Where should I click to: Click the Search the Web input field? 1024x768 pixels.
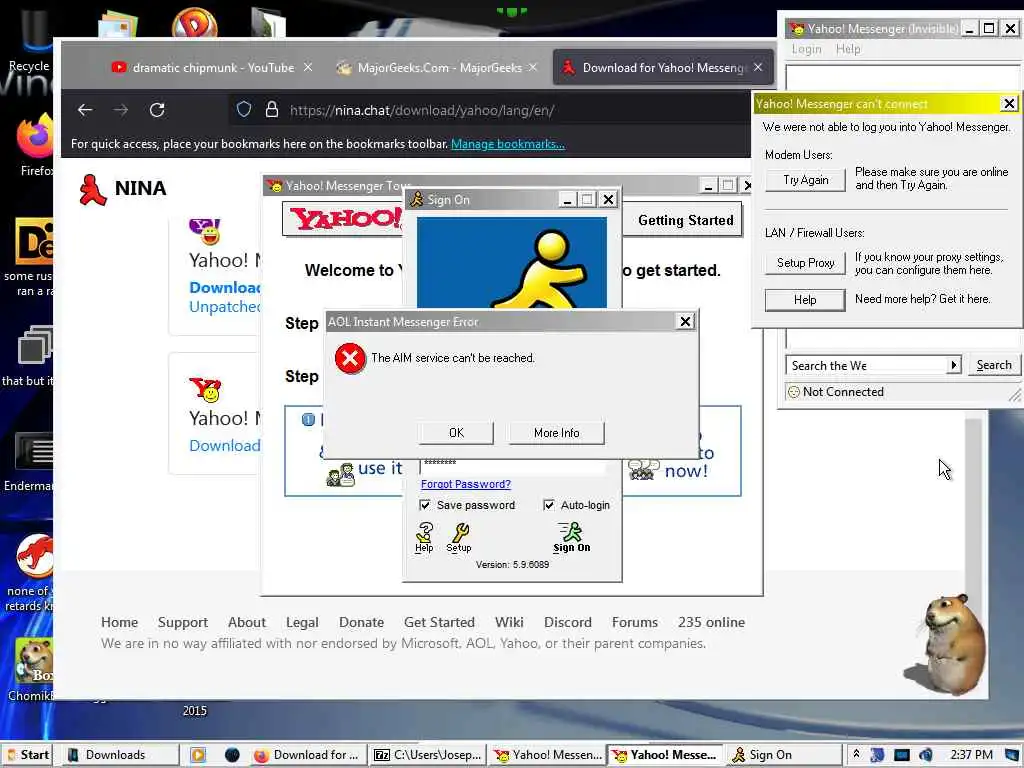(x=867, y=365)
